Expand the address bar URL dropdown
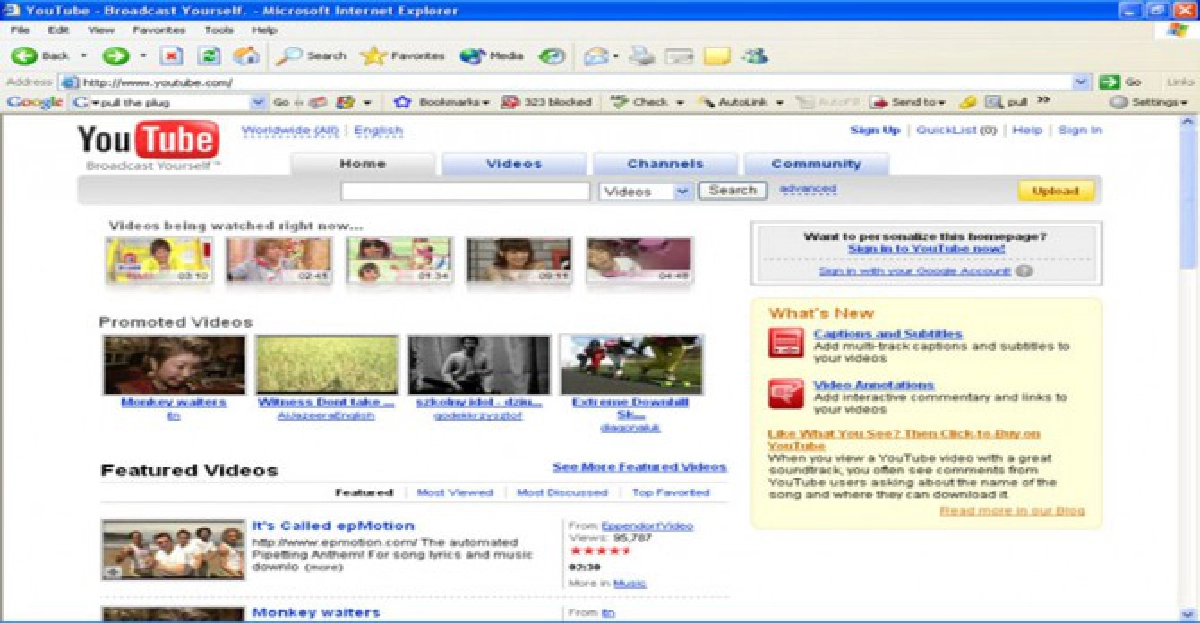 1082,82
